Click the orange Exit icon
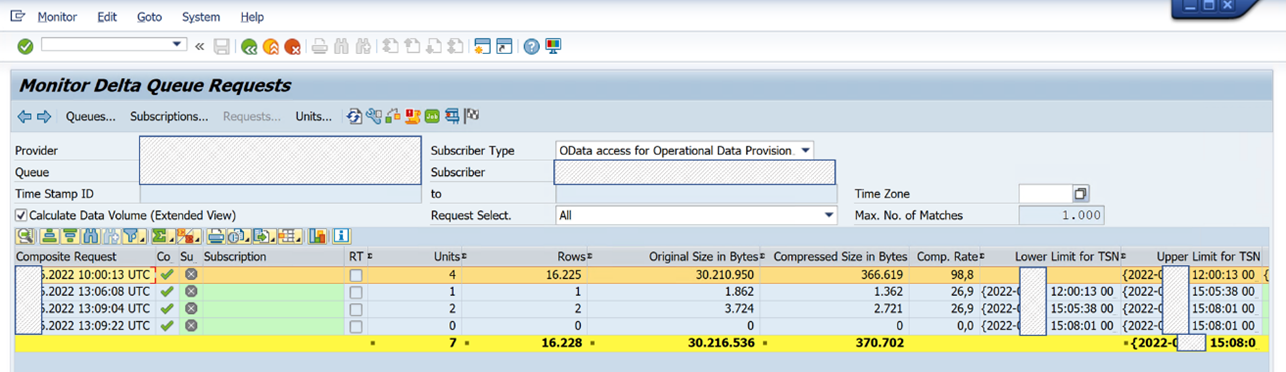The width and height of the screenshot is (1286, 372). [x=270, y=46]
